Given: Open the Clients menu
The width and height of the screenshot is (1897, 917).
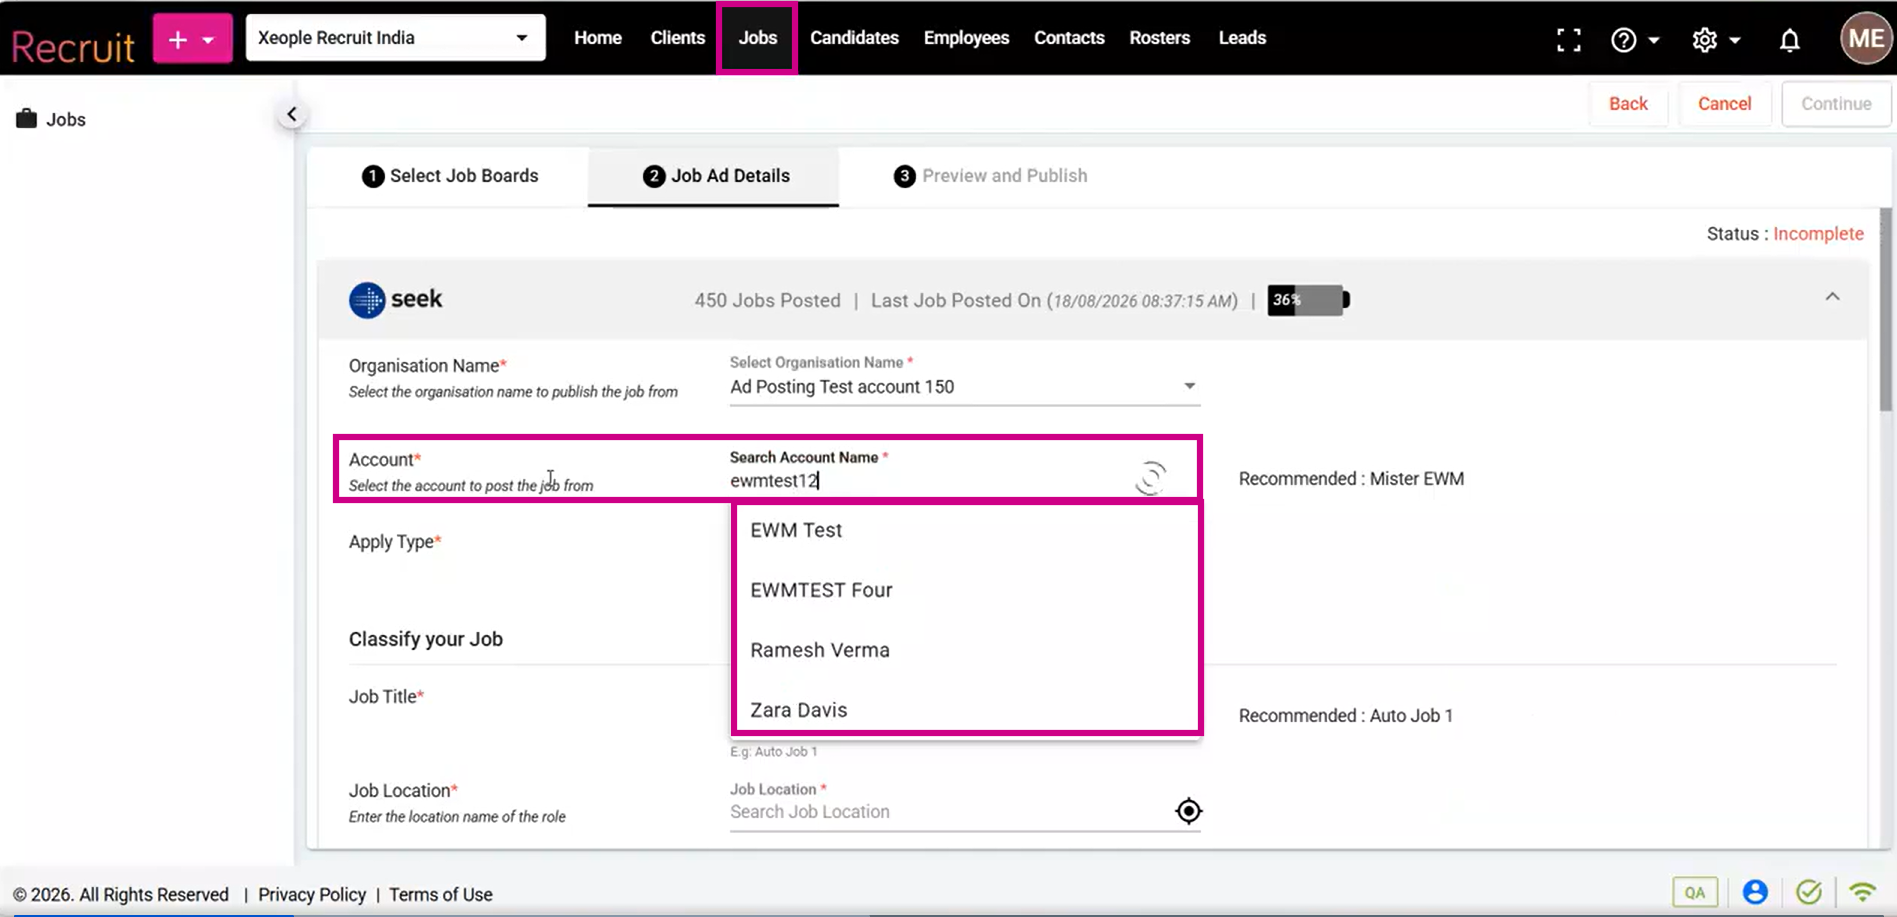Looking at the screenshot, I should (678, 38).
